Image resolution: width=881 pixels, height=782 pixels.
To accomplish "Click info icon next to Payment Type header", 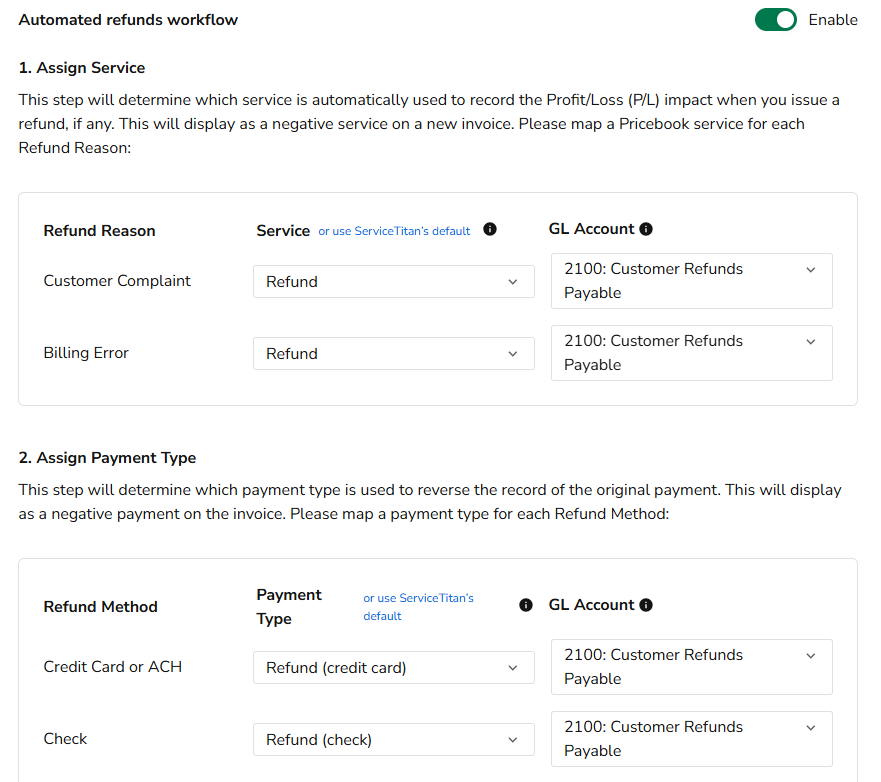I will click(526, 605).
